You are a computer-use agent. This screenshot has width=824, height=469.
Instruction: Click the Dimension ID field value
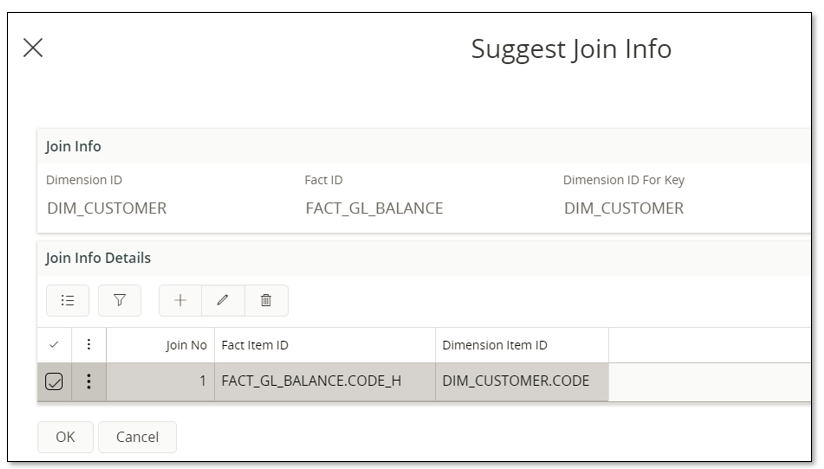[107, 209]
